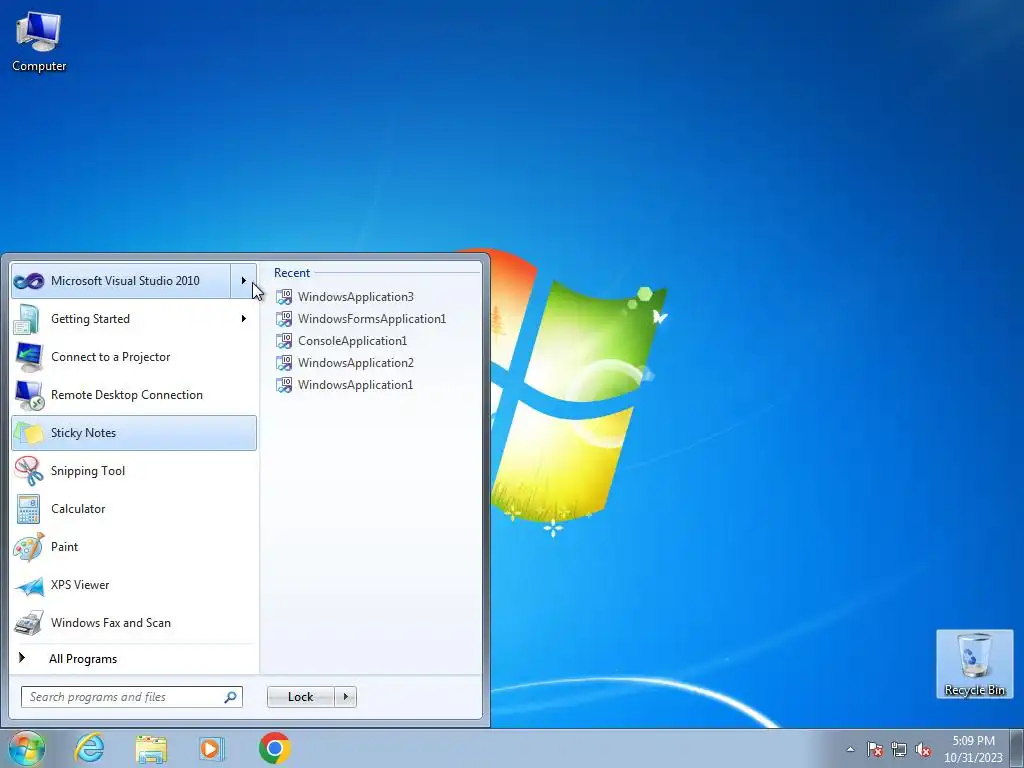1024x768 pixels.
Task: Open recent project WindowsApplication2
Action: [x=356, y=363]
